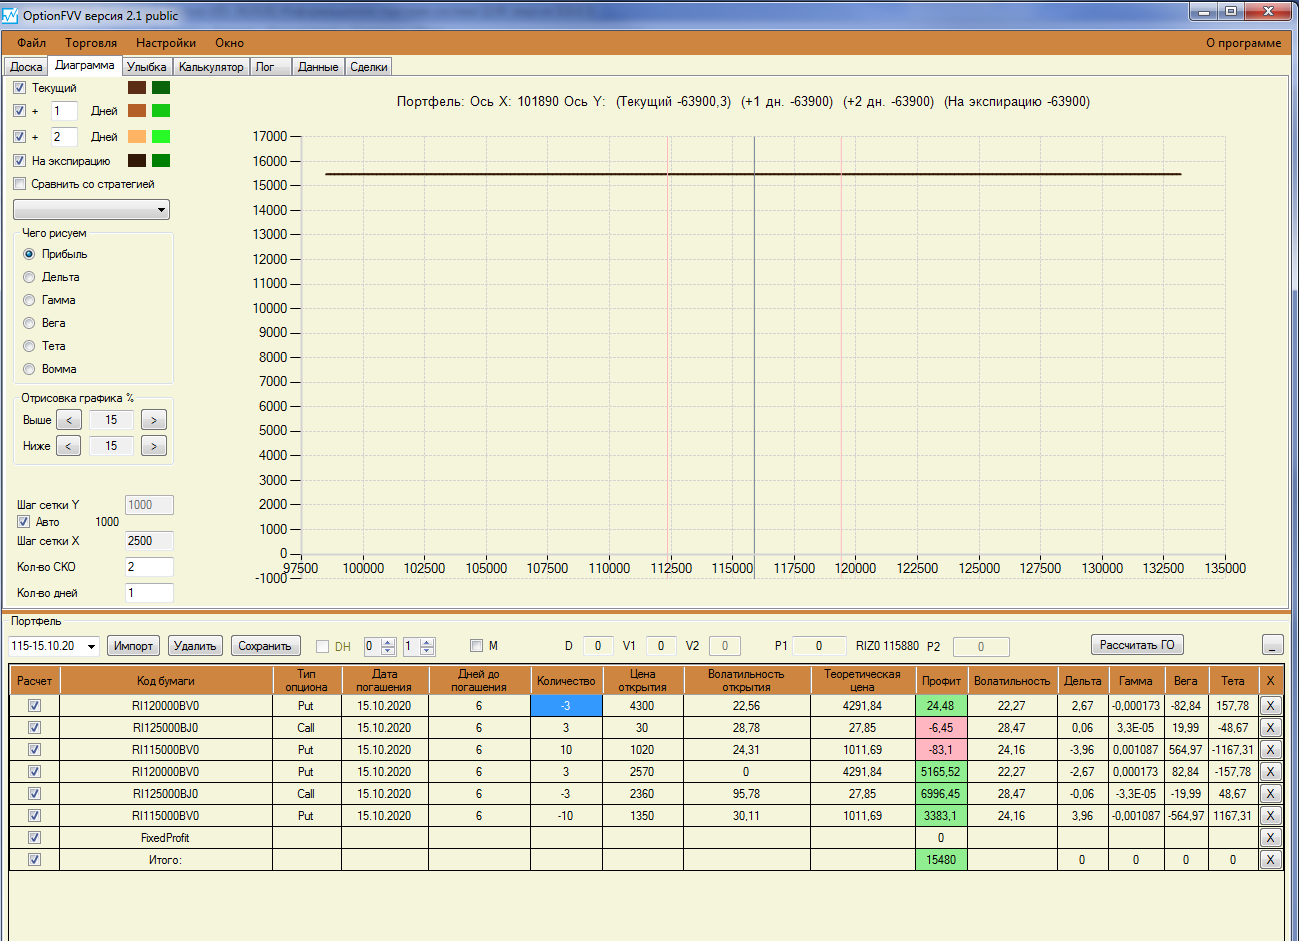
Task: Pick the green swatch for На экспирацию
Action: coord(161,160)
